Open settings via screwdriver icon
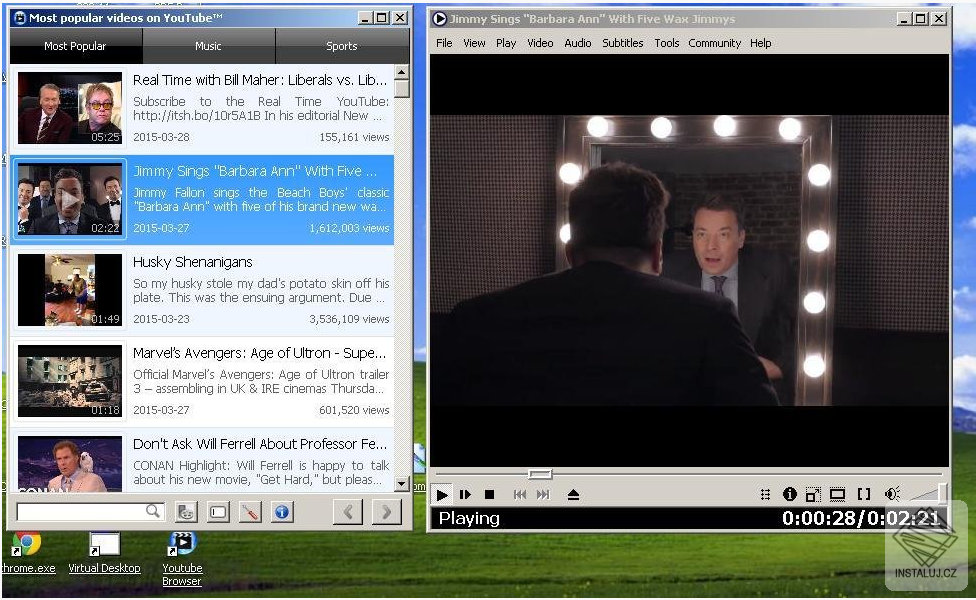Image resolution: width=976 pixels, height=600 pixels. (250, 512)
